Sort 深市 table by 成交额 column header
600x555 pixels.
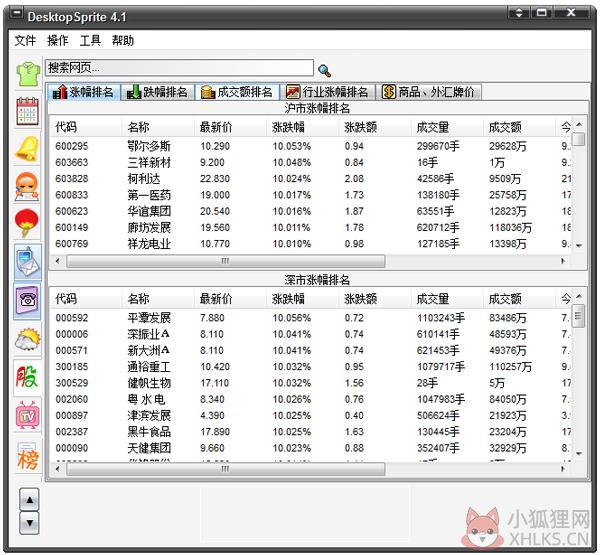[x=519, y=299]
